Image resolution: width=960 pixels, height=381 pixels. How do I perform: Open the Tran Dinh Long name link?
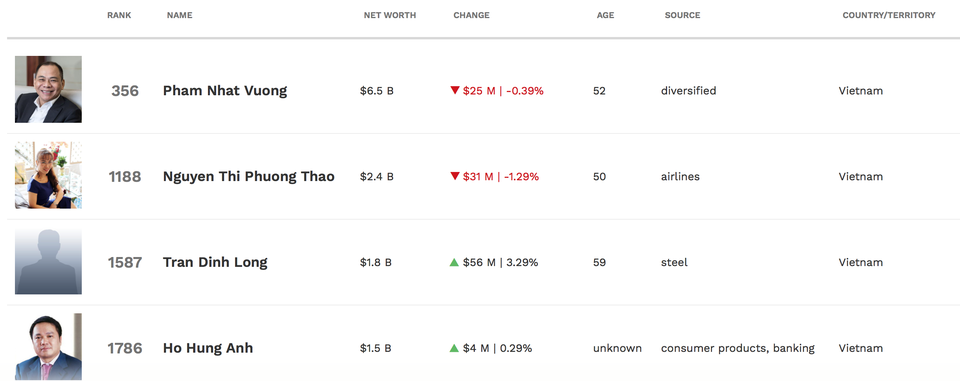click(x=215, y=263)
